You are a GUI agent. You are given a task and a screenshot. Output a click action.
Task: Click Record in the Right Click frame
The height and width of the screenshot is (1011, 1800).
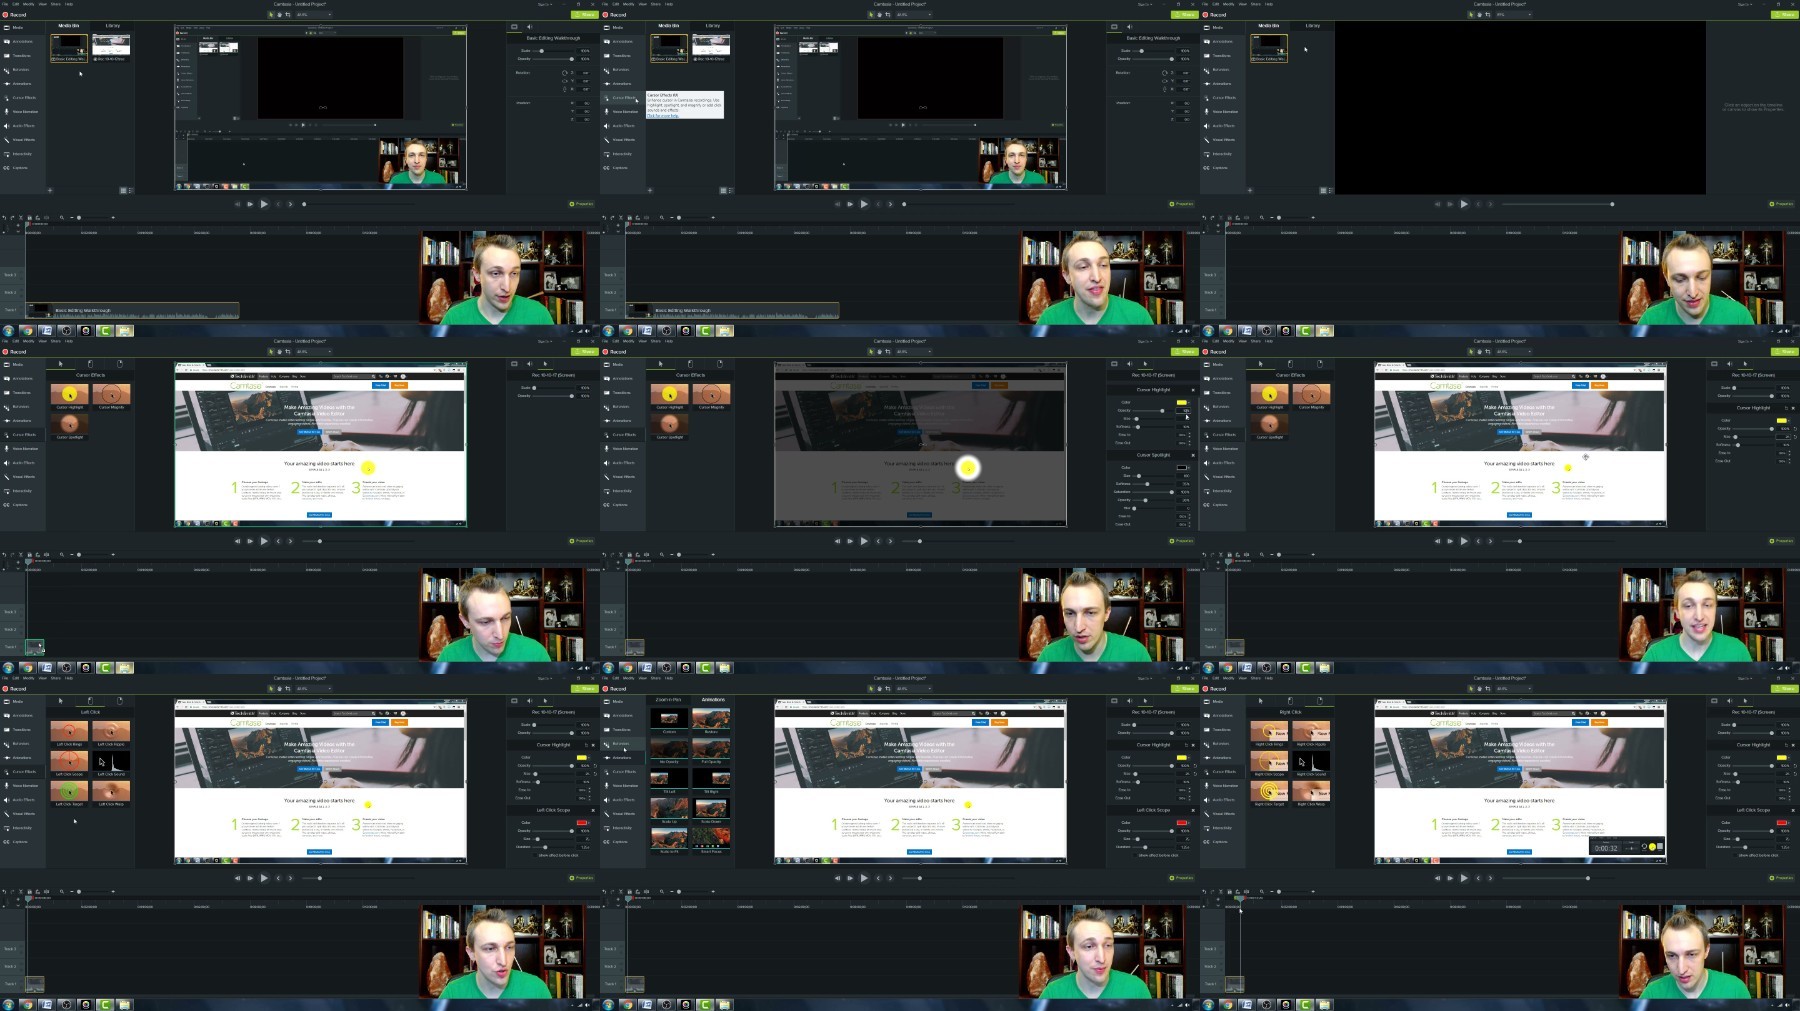(x=1214, y=689)
